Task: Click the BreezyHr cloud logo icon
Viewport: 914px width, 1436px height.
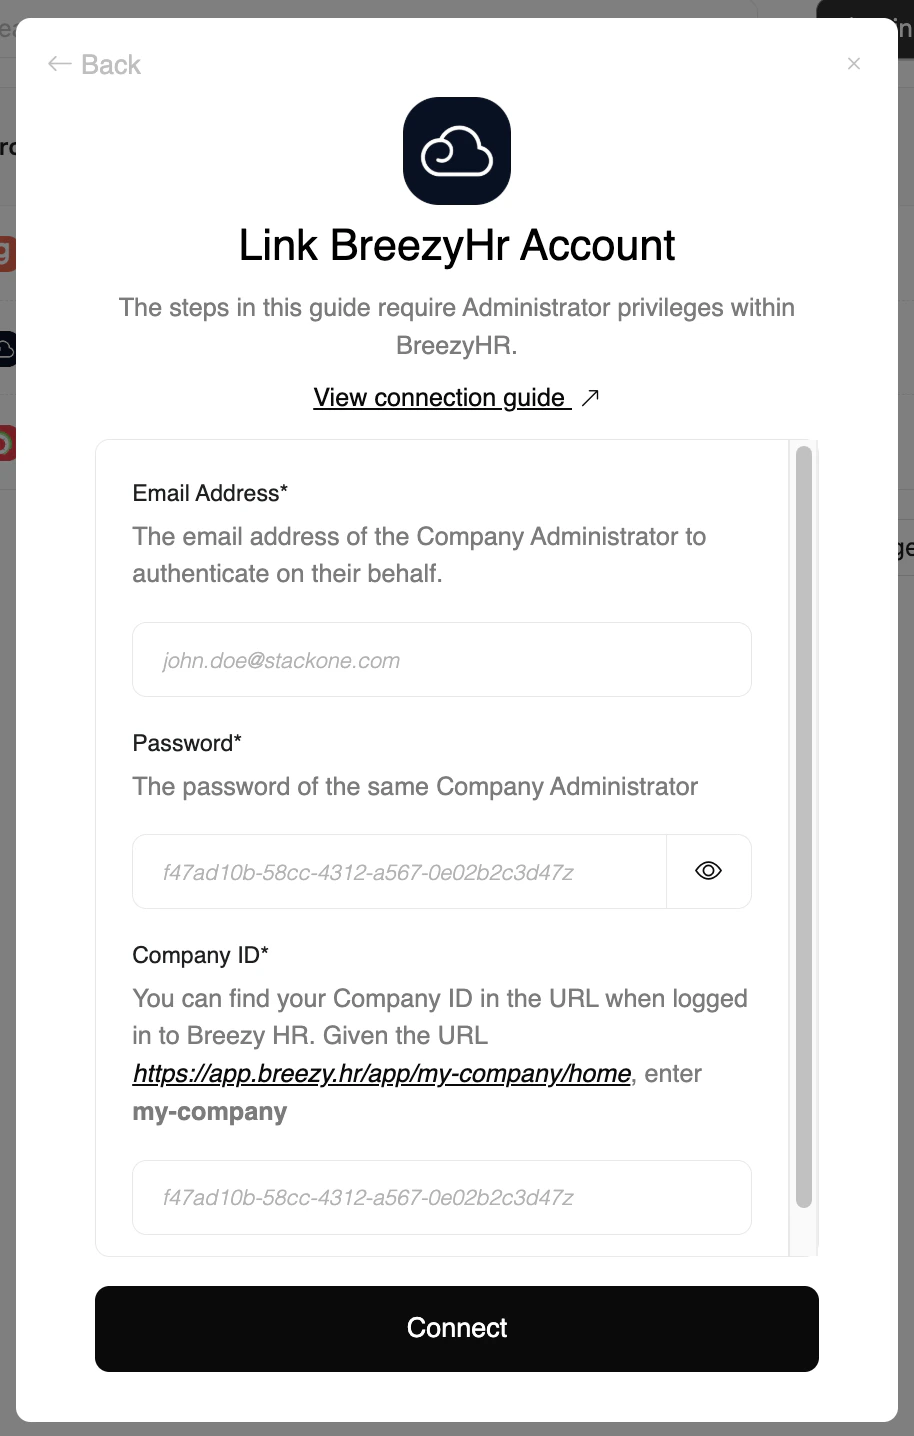Action: (456, 150)
